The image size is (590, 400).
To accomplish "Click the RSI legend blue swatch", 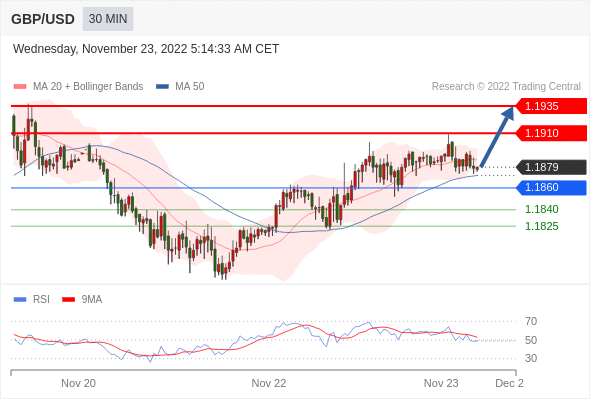I will (20, 300).
